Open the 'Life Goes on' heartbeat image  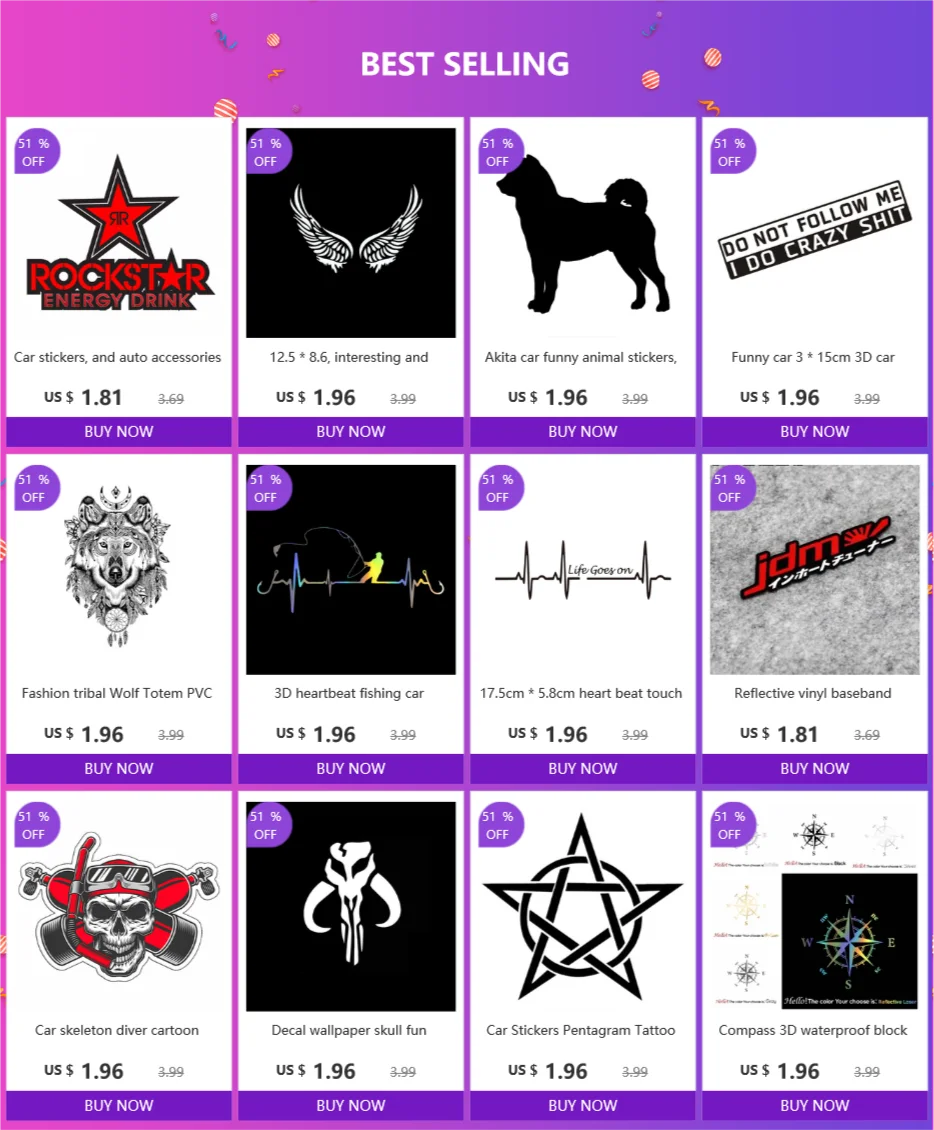(583, 569)
